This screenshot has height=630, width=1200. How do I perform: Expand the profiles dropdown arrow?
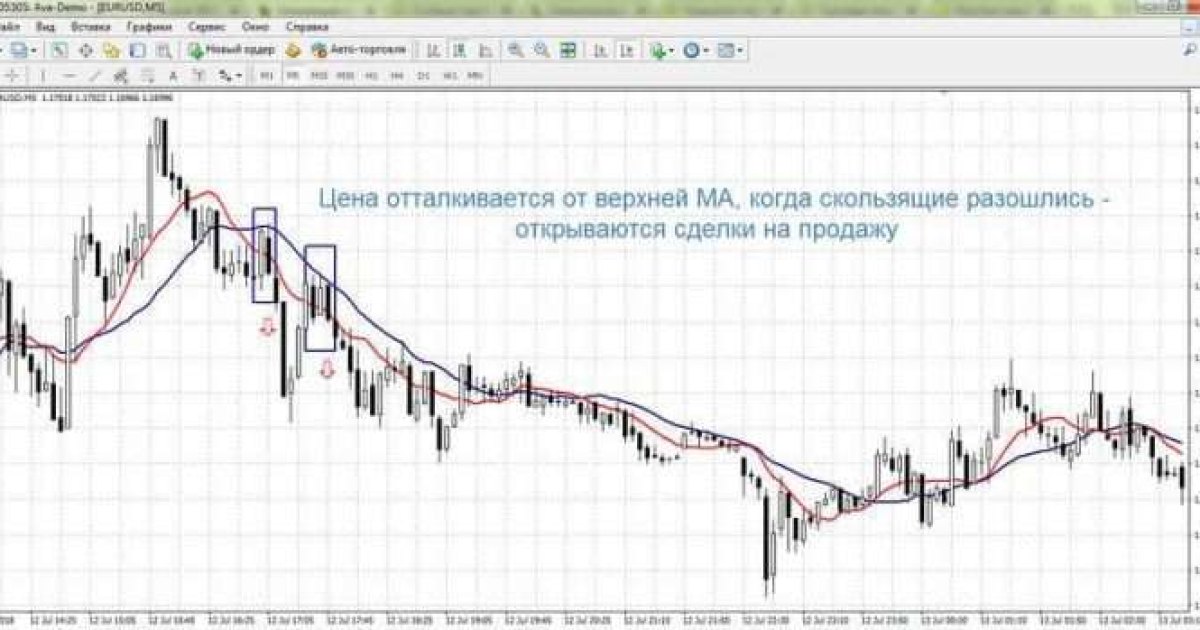tap(34, 50)
